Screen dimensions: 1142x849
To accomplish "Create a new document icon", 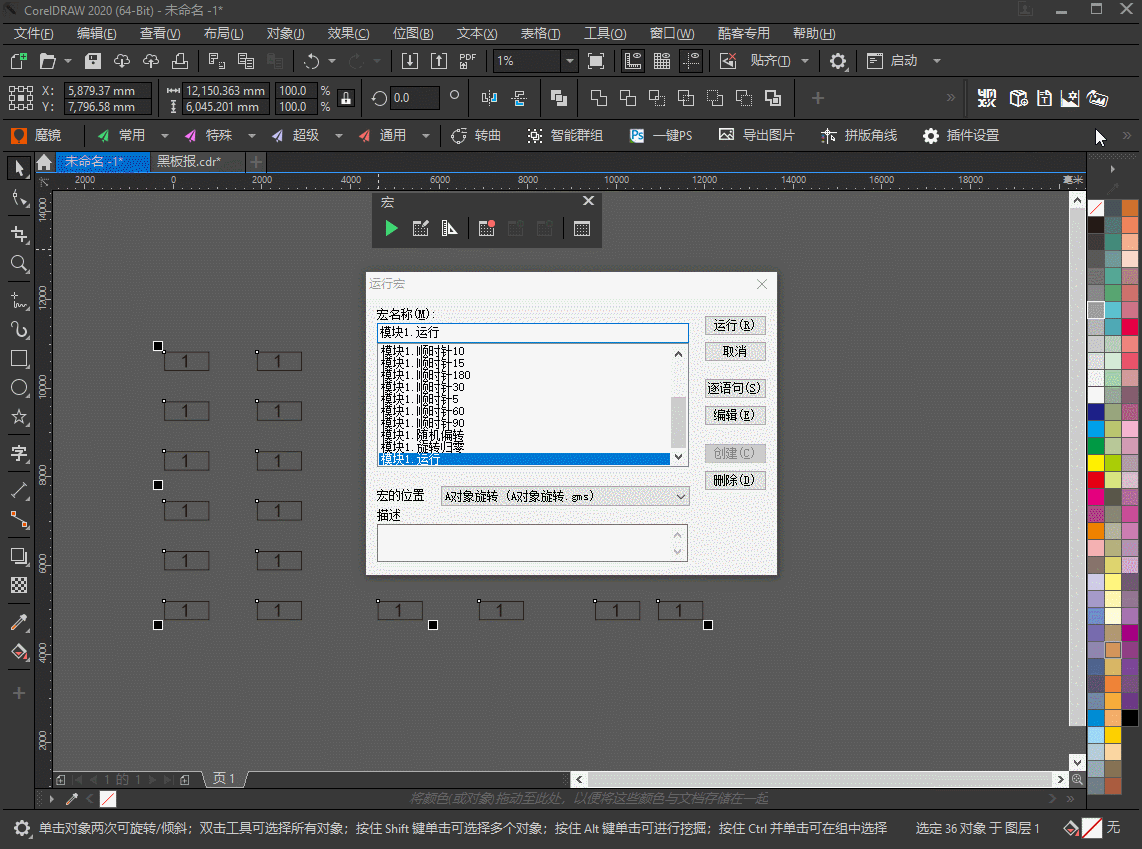I will [x=19, y=61].
